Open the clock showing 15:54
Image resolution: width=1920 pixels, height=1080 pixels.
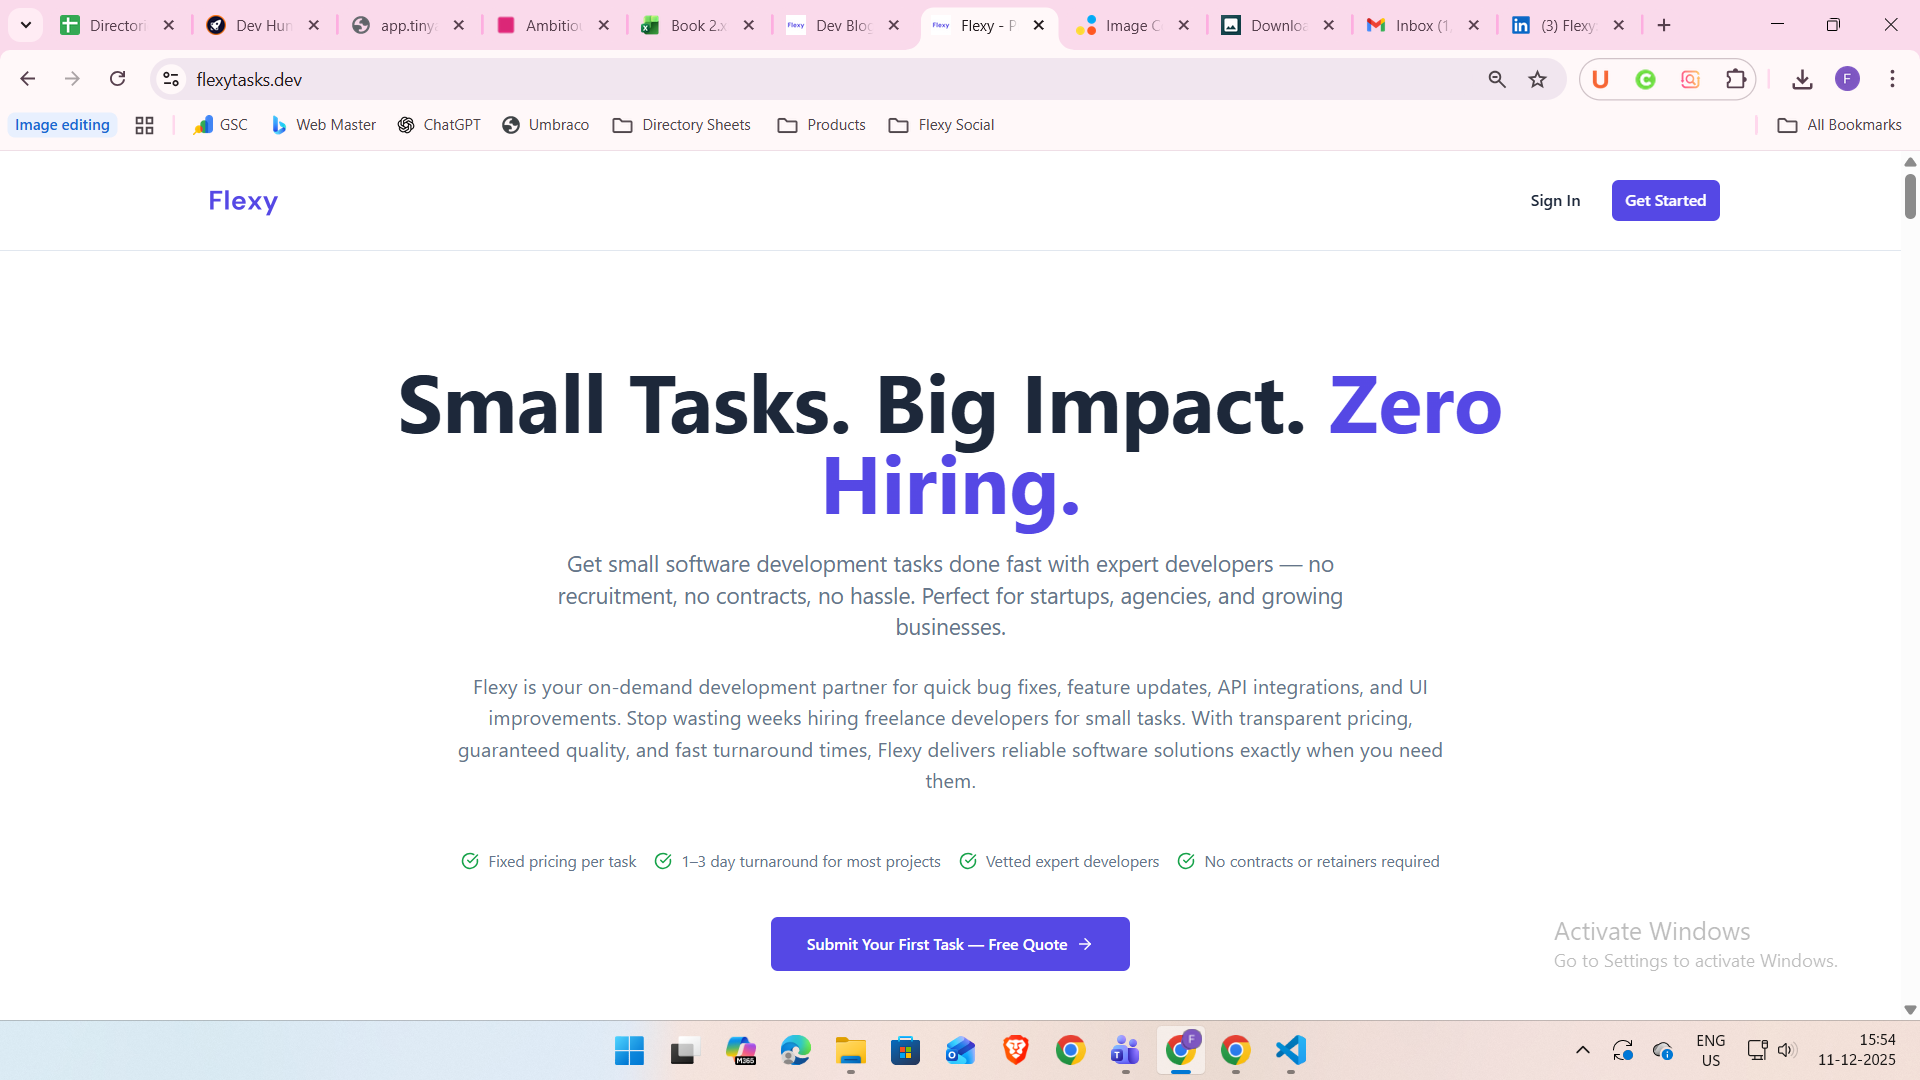1857,1050
